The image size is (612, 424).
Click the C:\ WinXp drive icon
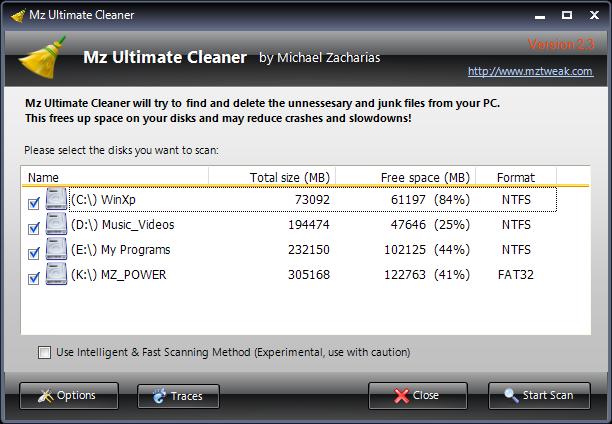click(x=54, y=200)
